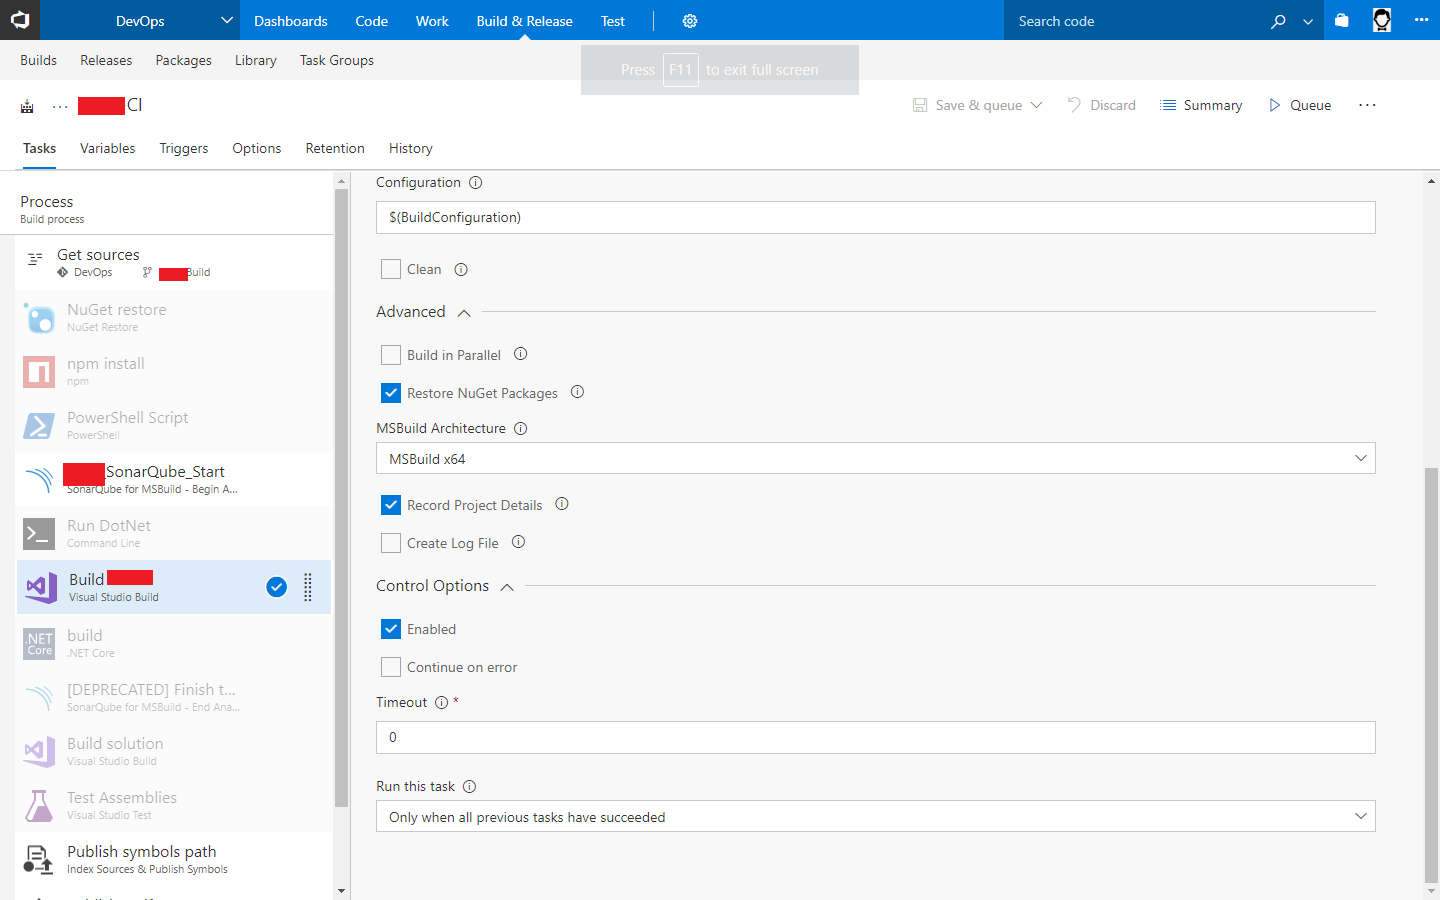The image size is (1440, 900).
Task: Check Continue on error
Action: click(391, 667)
